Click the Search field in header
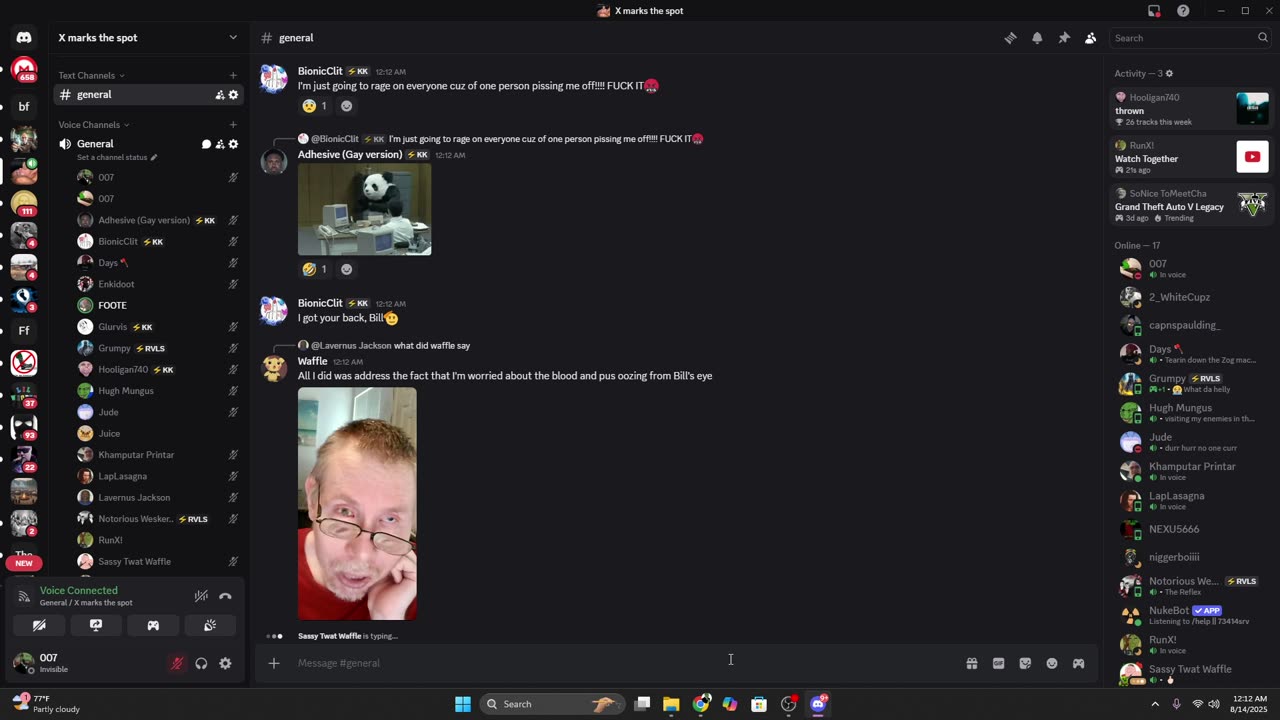The width and height of the screenshot is (1280, 720). point(1190,38)
